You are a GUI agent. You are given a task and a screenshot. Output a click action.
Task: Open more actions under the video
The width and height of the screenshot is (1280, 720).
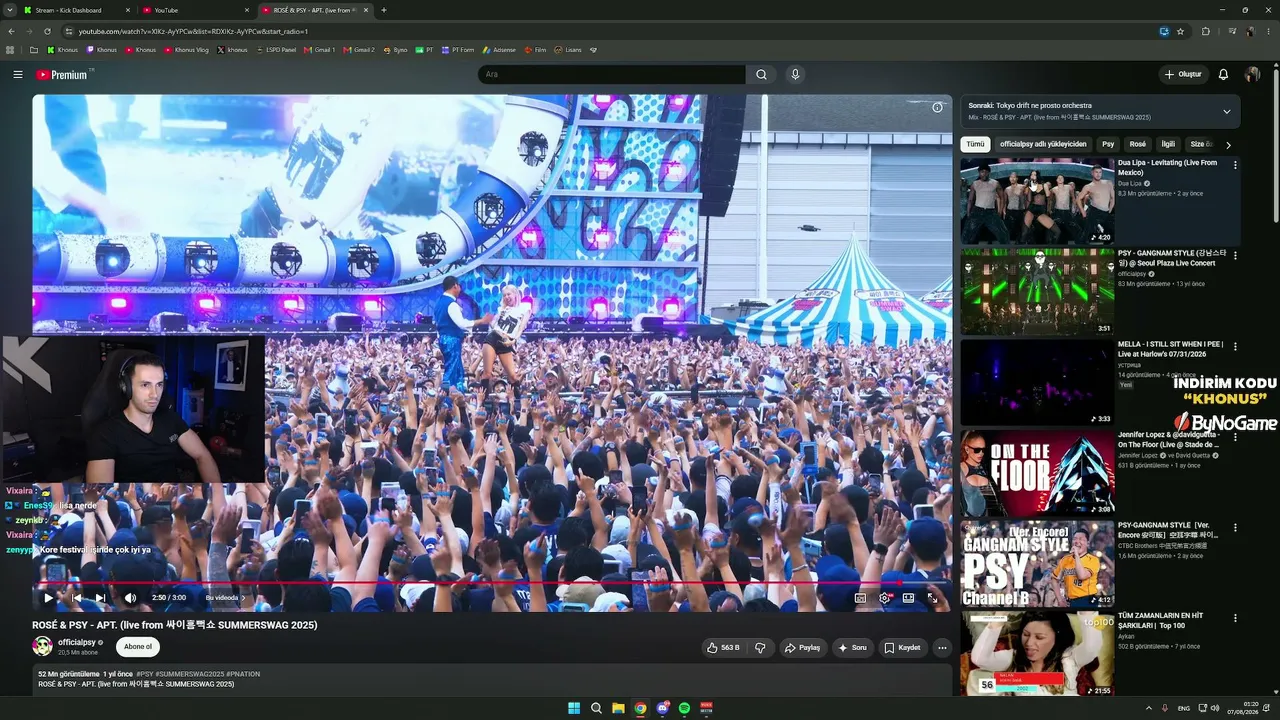pyautogui.click(x=942, y=648)
